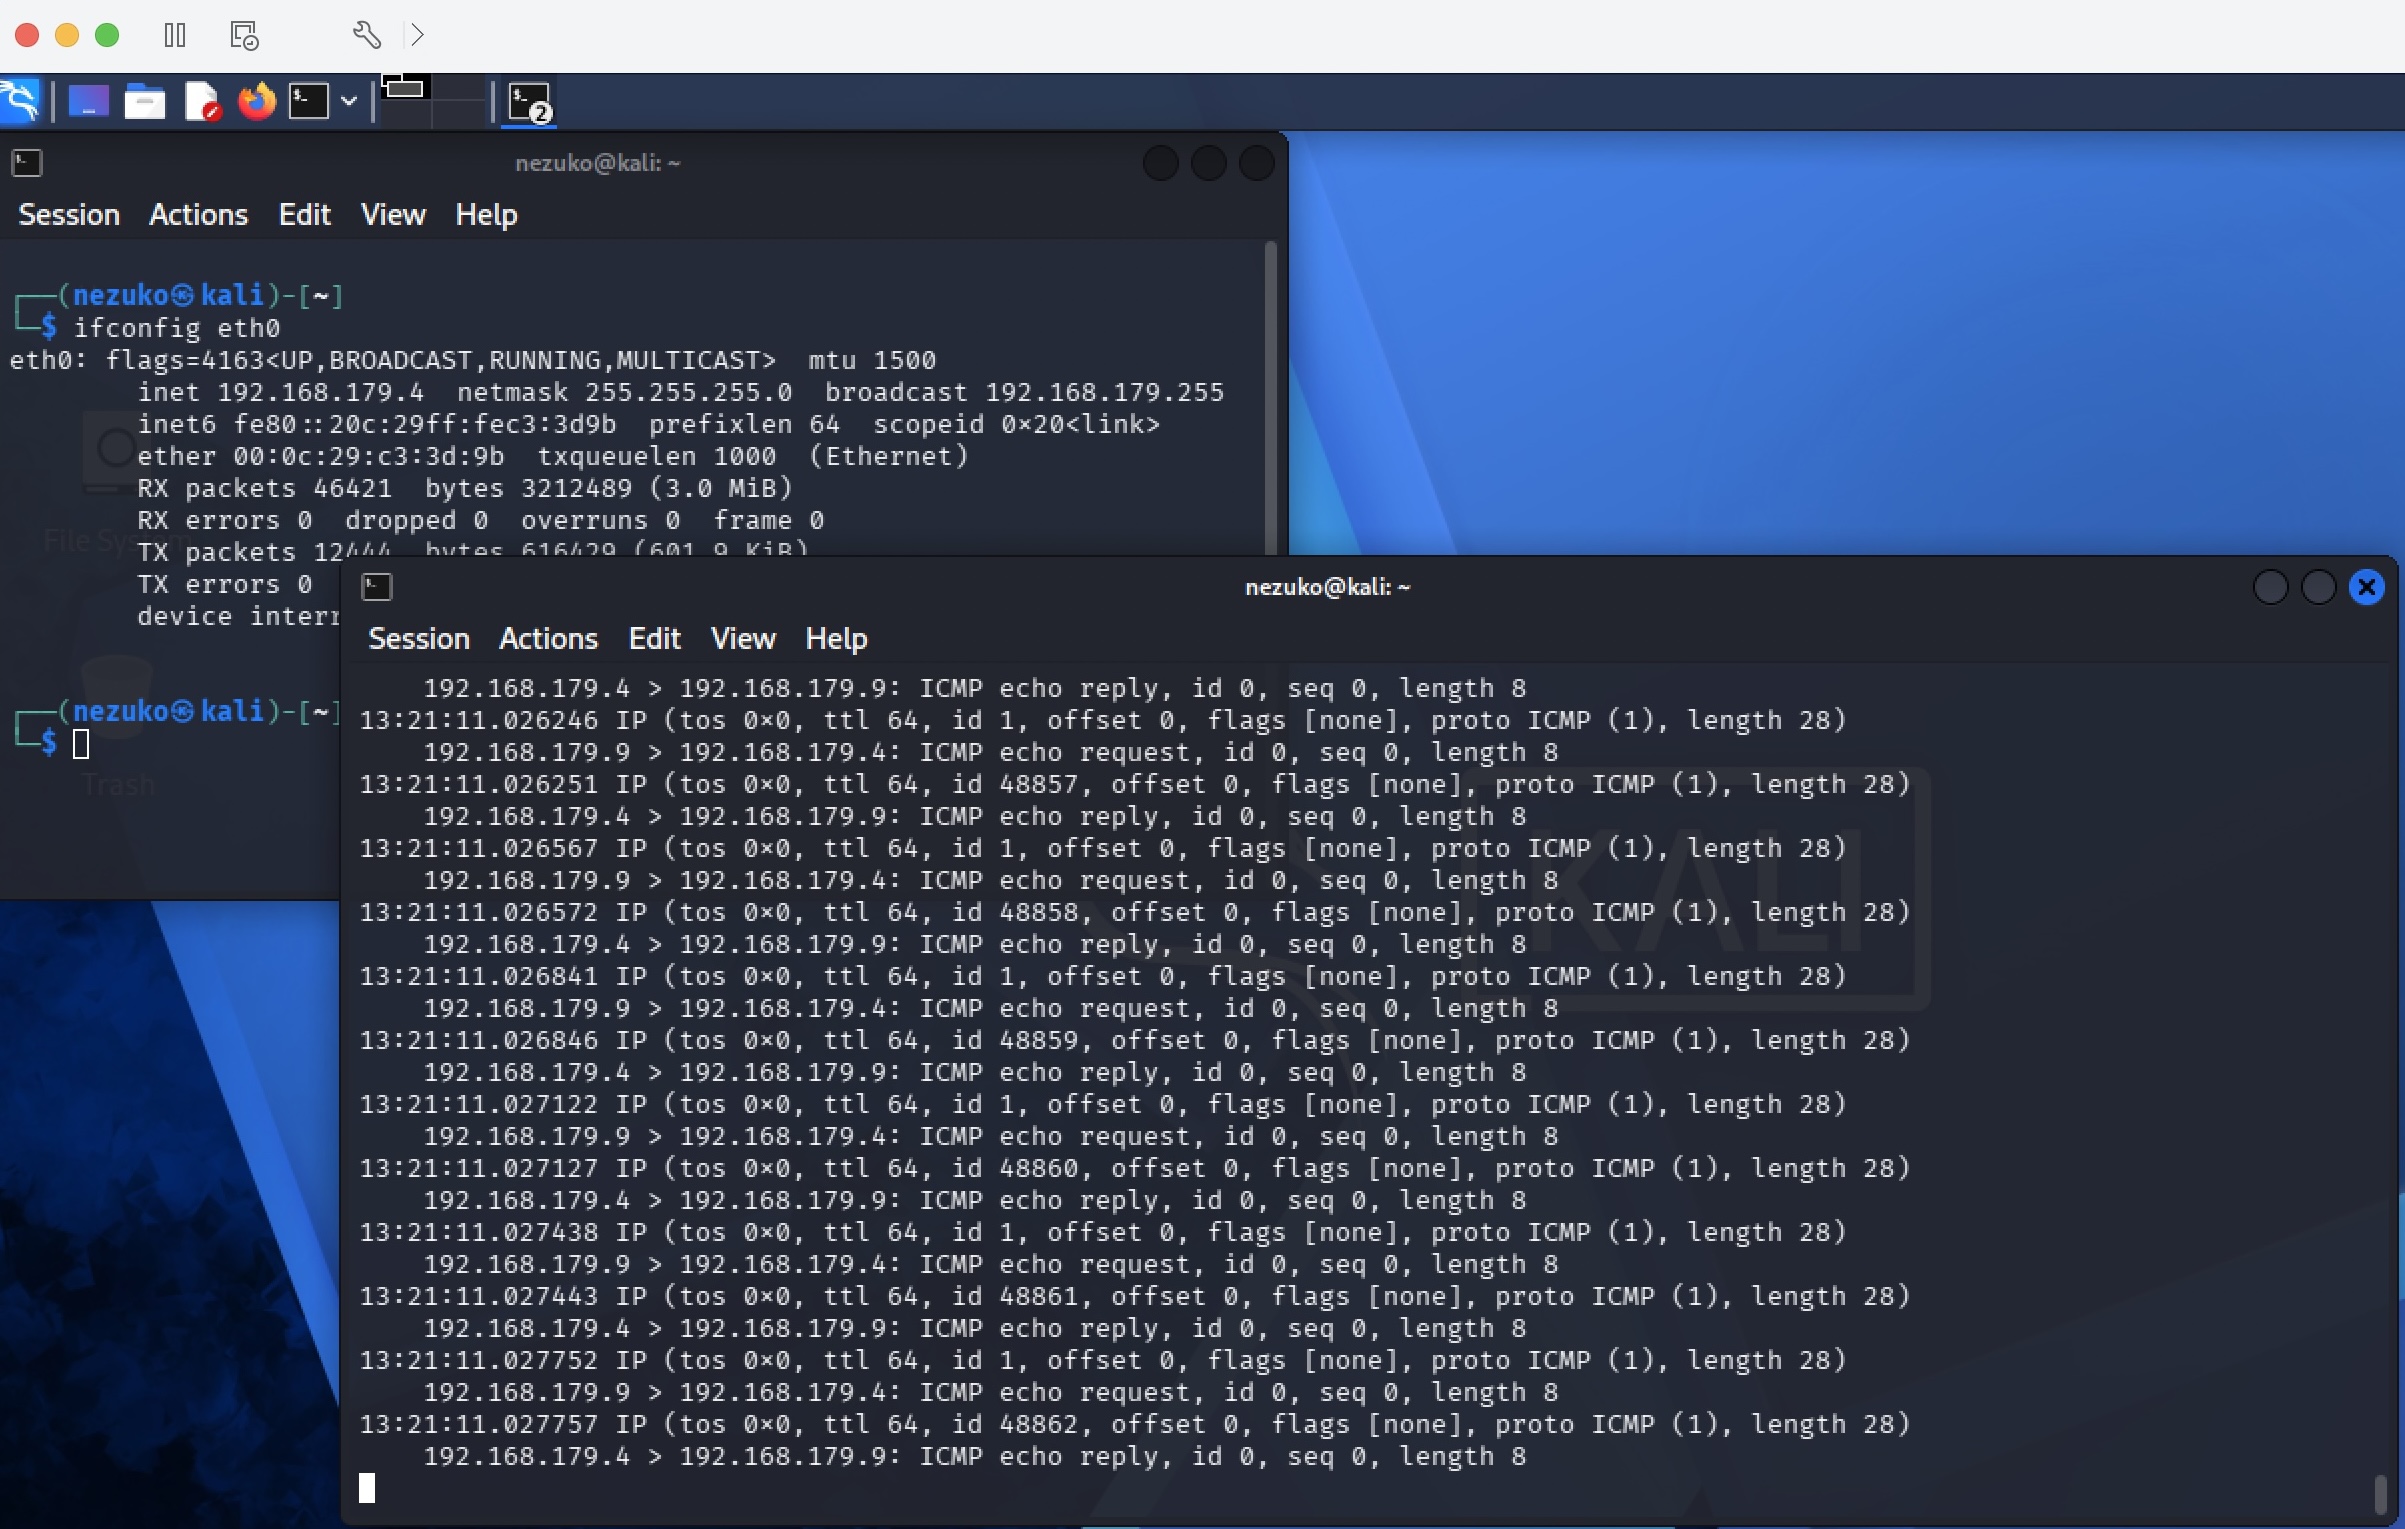This screenshot has width=2405, height=1529.
Task: Click the terminal icon with badge 2
Action: click(x=528, y=100)
